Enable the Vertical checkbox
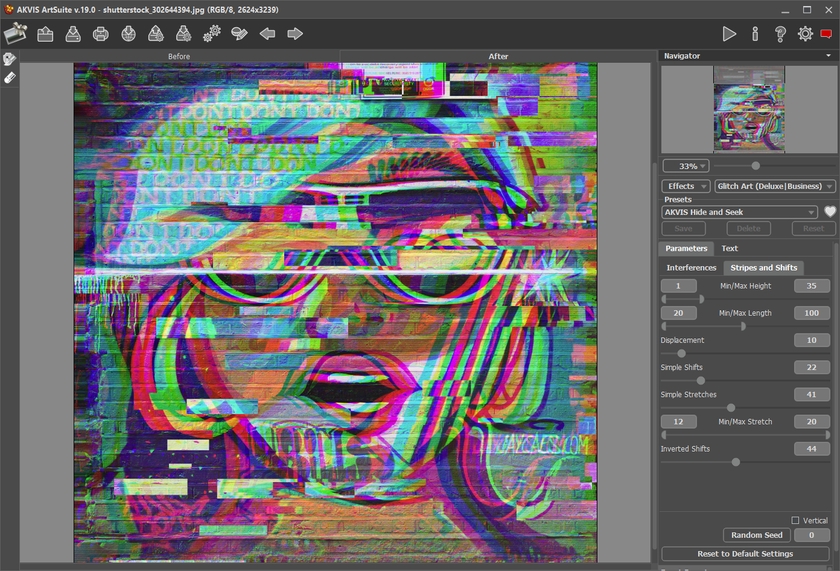Viewport: 840px width, 571px height. [x=796, y=520]
